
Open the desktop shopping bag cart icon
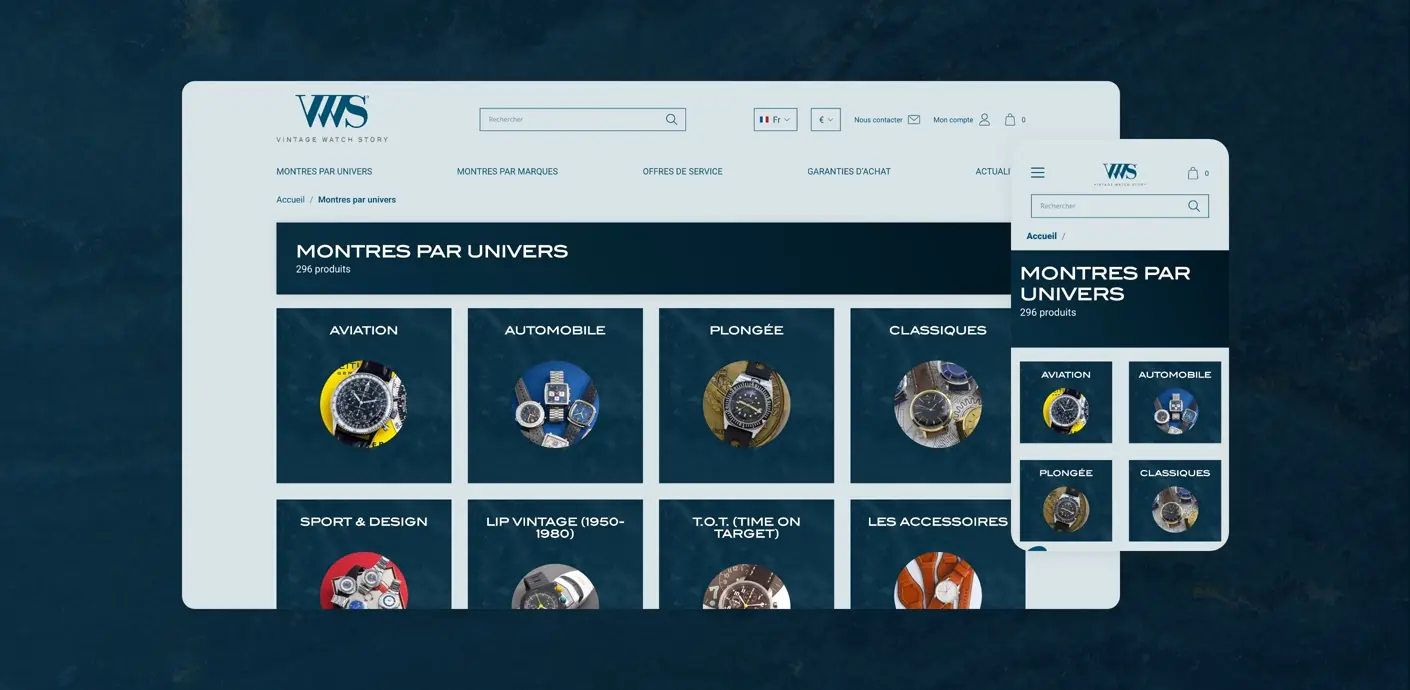point(1010,120)
